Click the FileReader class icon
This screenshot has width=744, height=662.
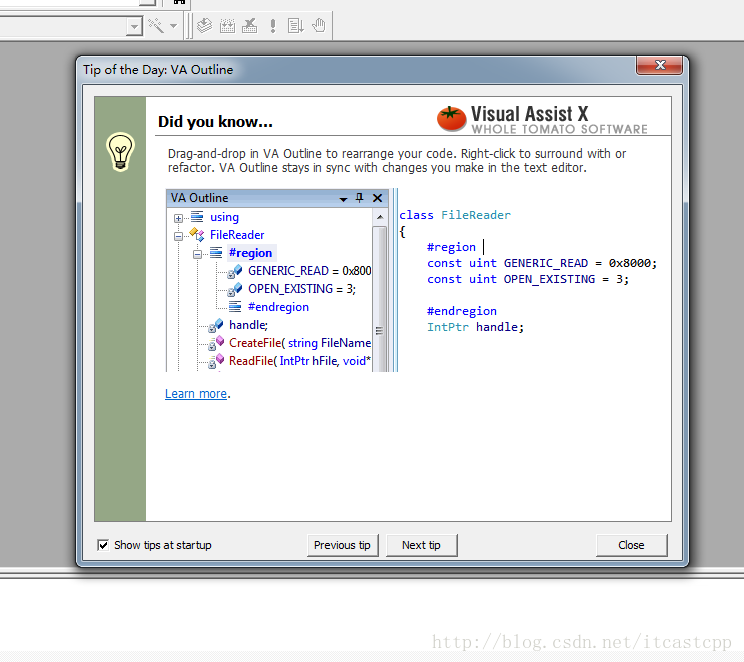tap(197, 234)
